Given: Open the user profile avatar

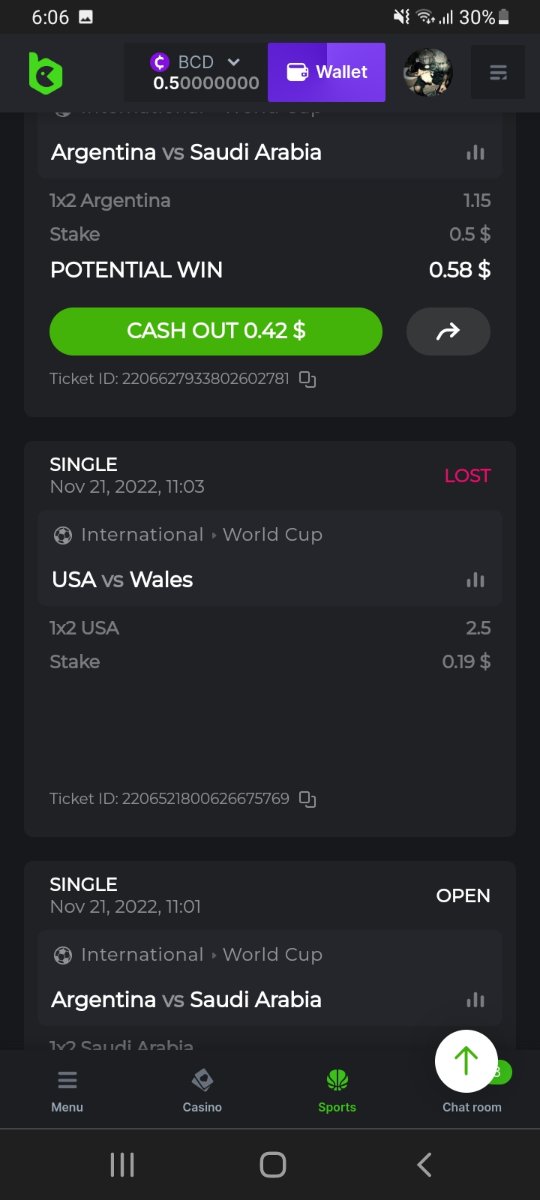Looking at the screenshot, I should click(428, 72).
